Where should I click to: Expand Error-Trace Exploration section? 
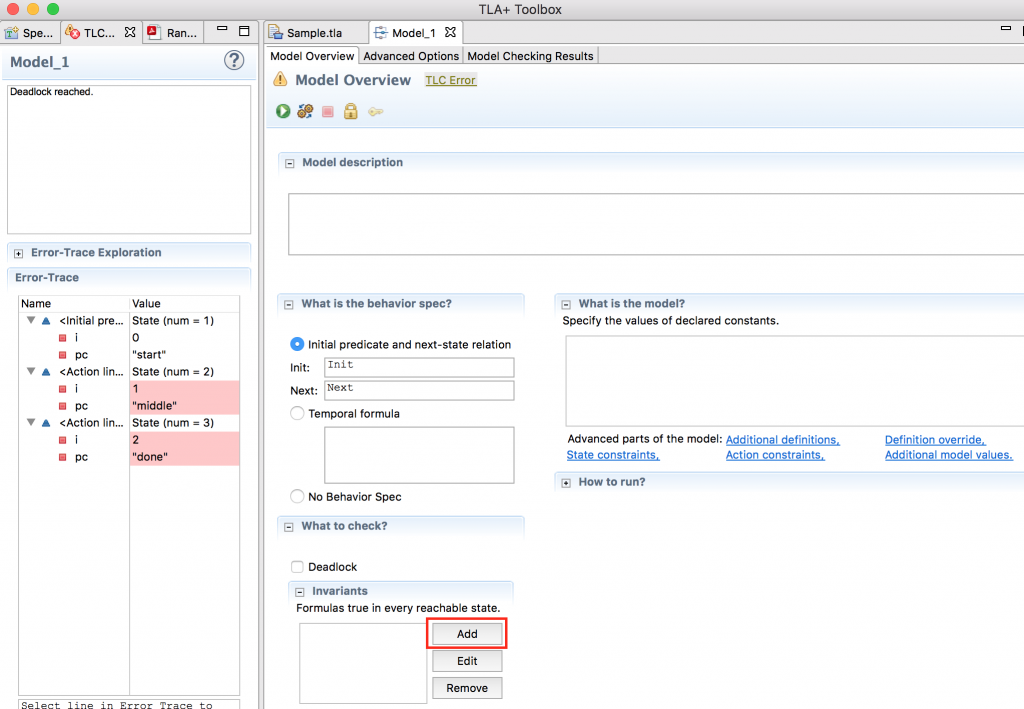[18, 253]
